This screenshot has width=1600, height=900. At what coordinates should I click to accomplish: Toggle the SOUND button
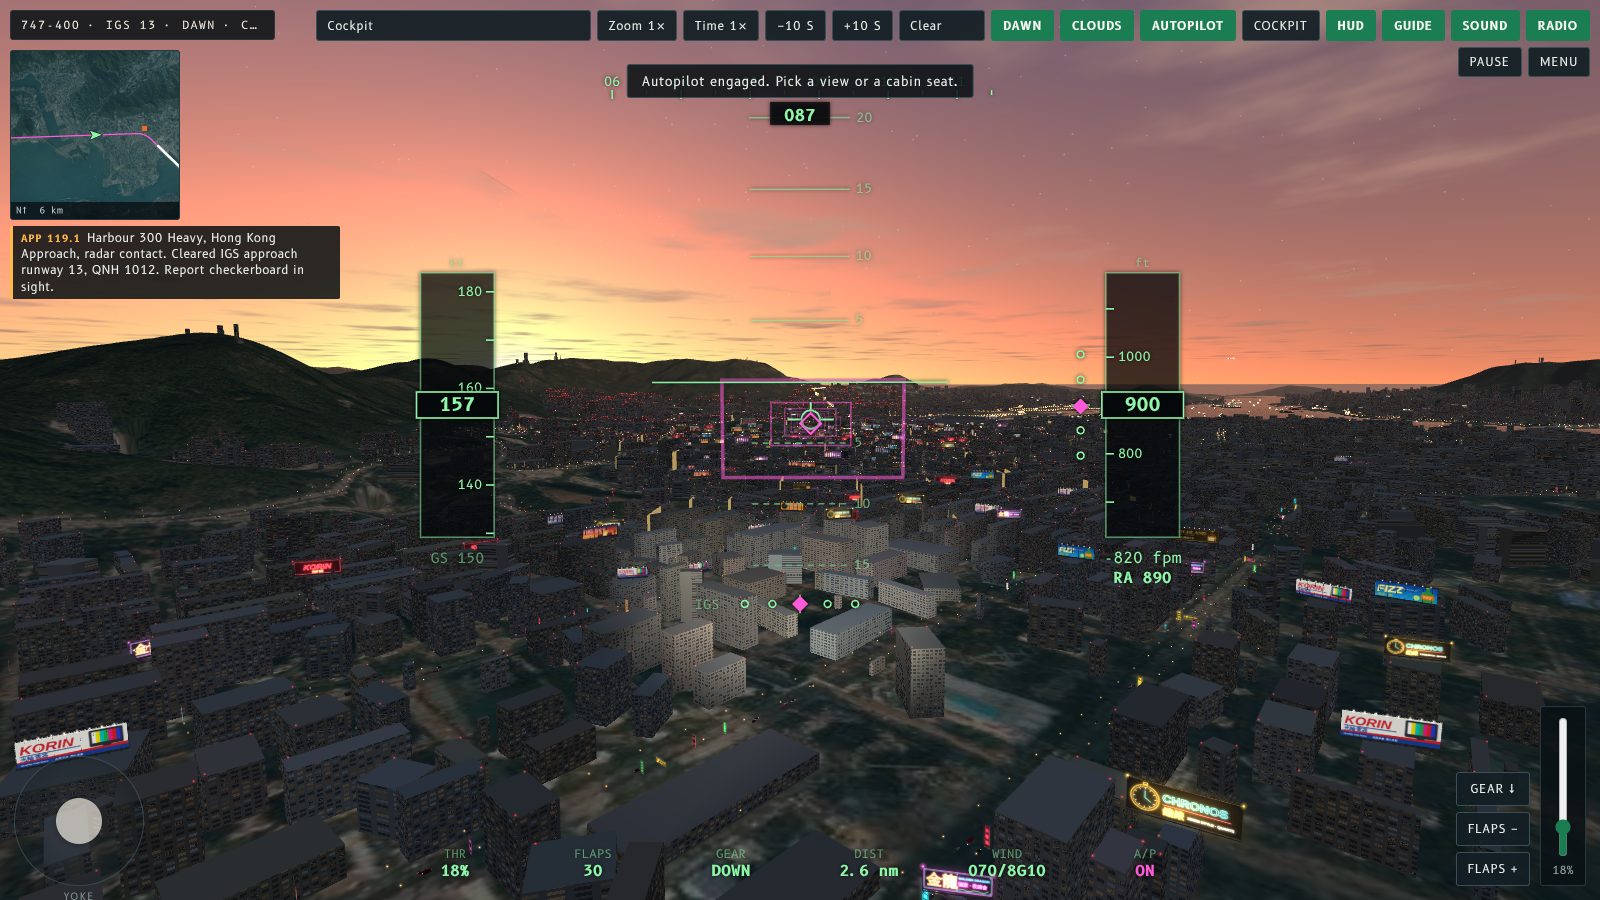click(1484, 26)
